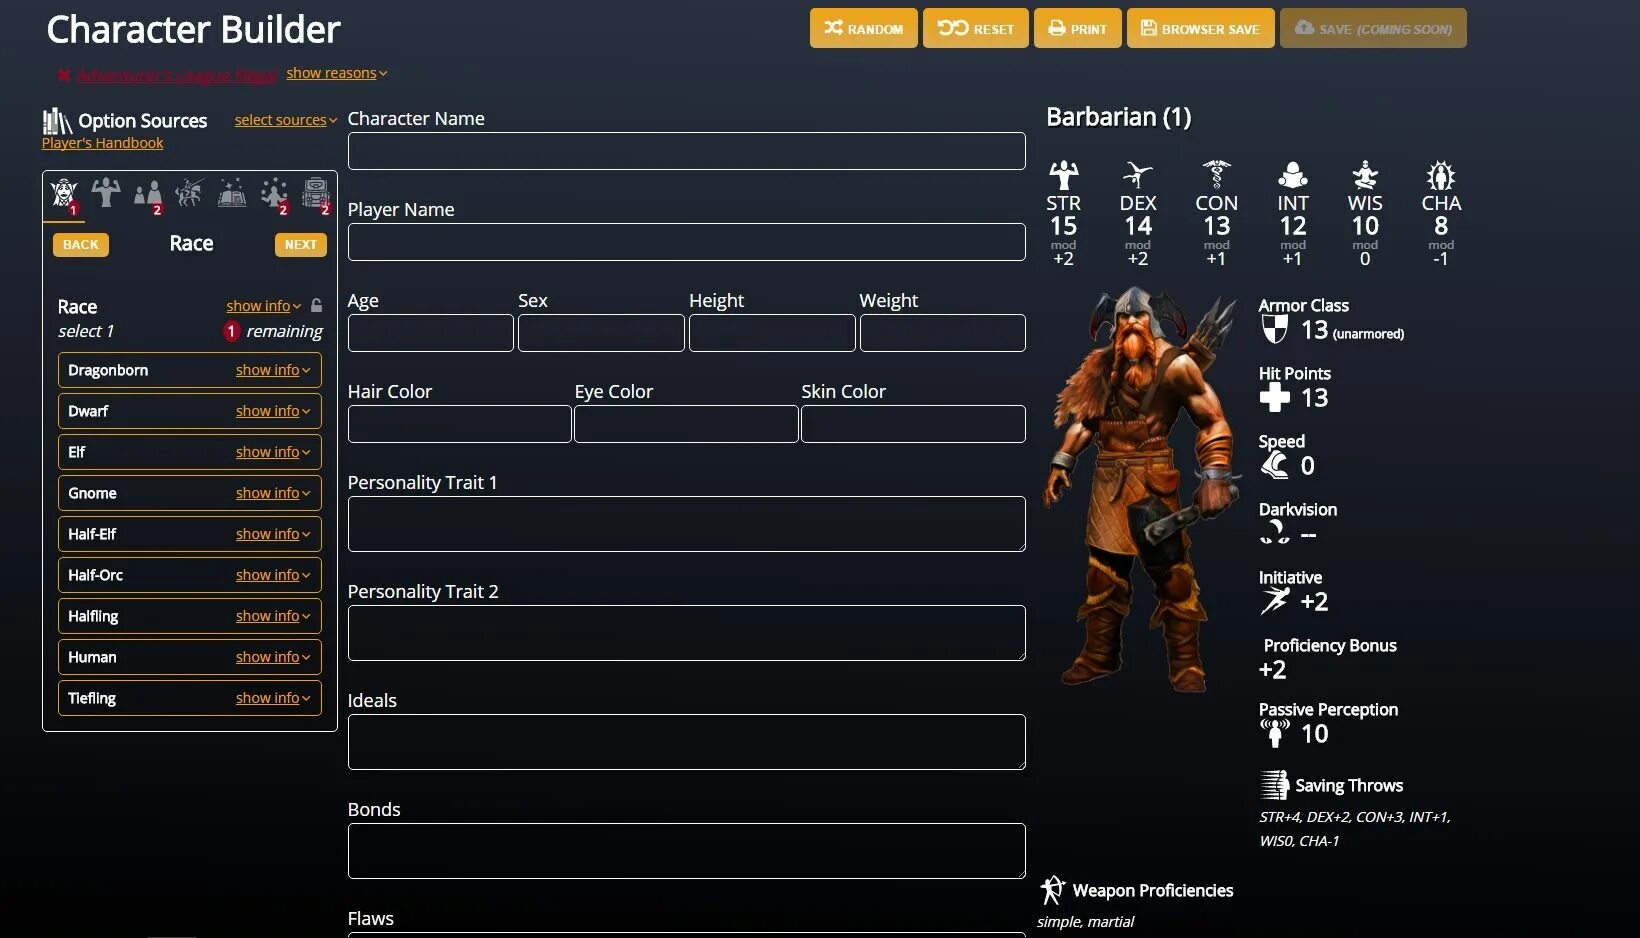Screen dimensions: 1640x938
Task: Open the Equipment backpack tab
Action: 316,193
